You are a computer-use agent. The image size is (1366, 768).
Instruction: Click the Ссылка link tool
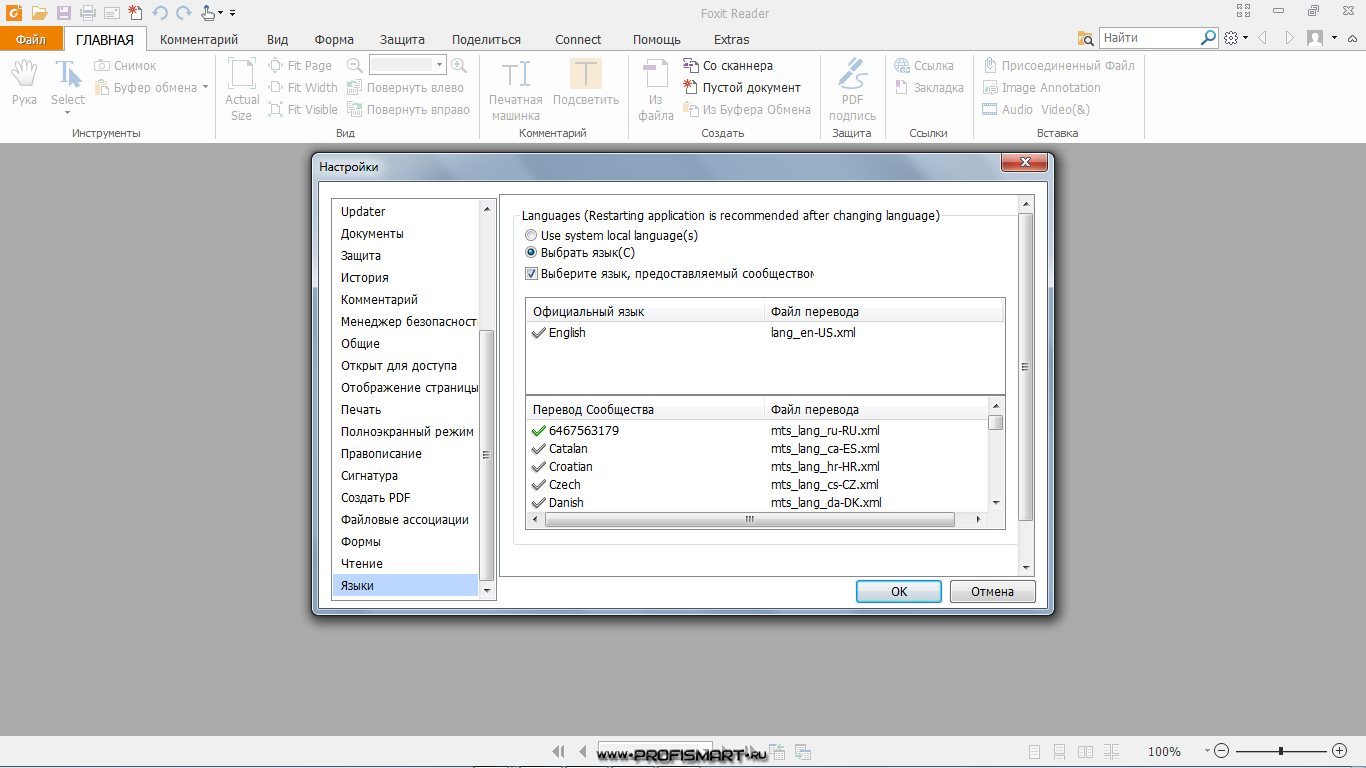point(924,65)
